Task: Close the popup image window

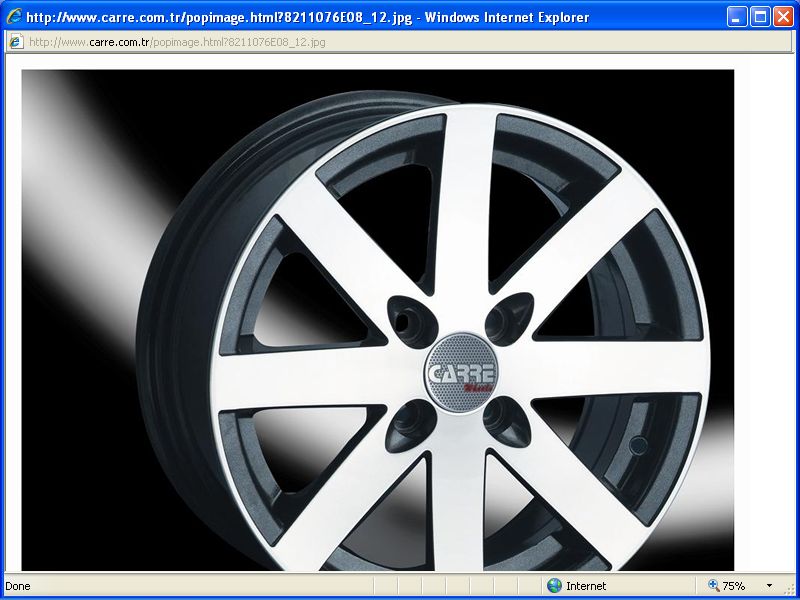Action: (x=783, y=17)
